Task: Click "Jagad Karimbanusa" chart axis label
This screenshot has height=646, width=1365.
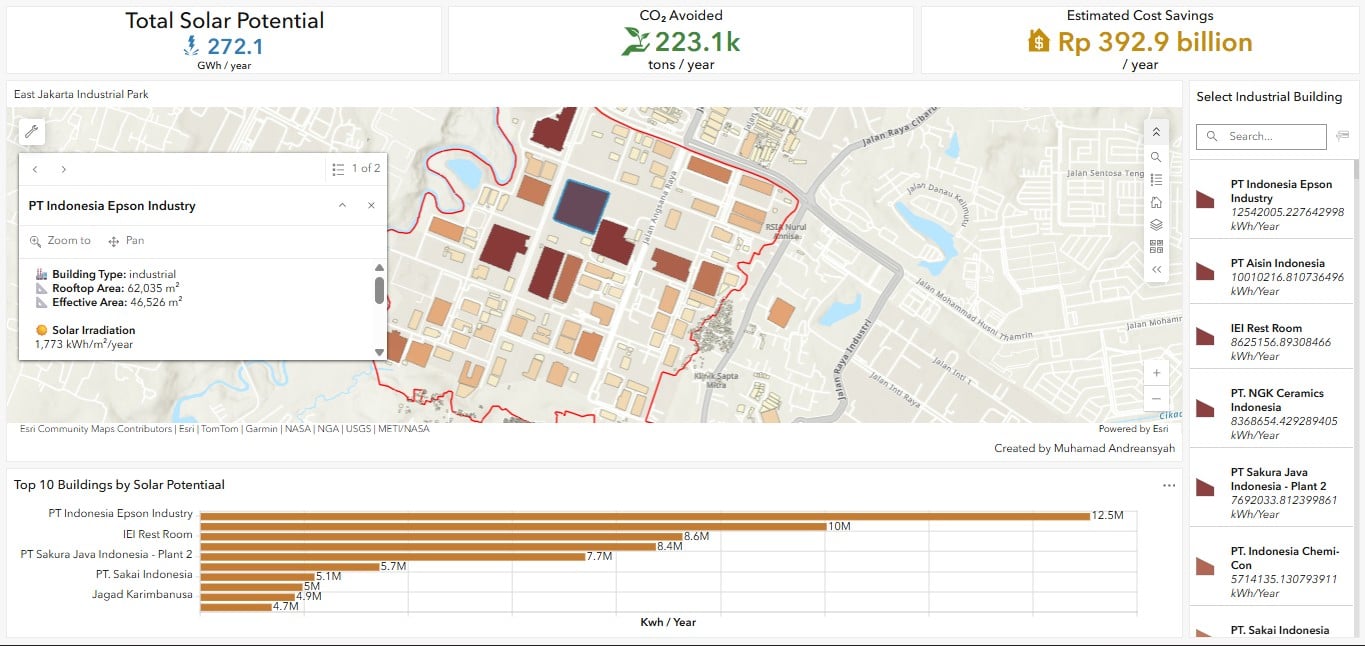Action: (142, 596)
